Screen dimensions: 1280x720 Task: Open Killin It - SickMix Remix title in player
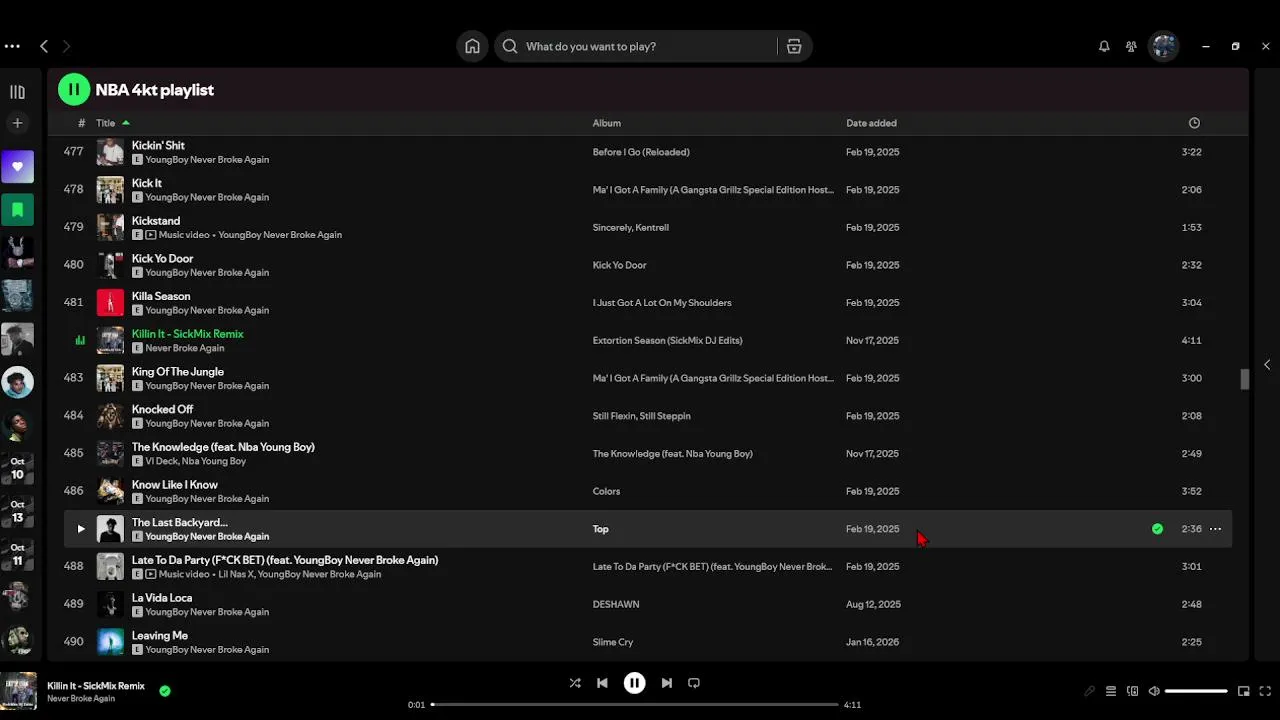96,686
